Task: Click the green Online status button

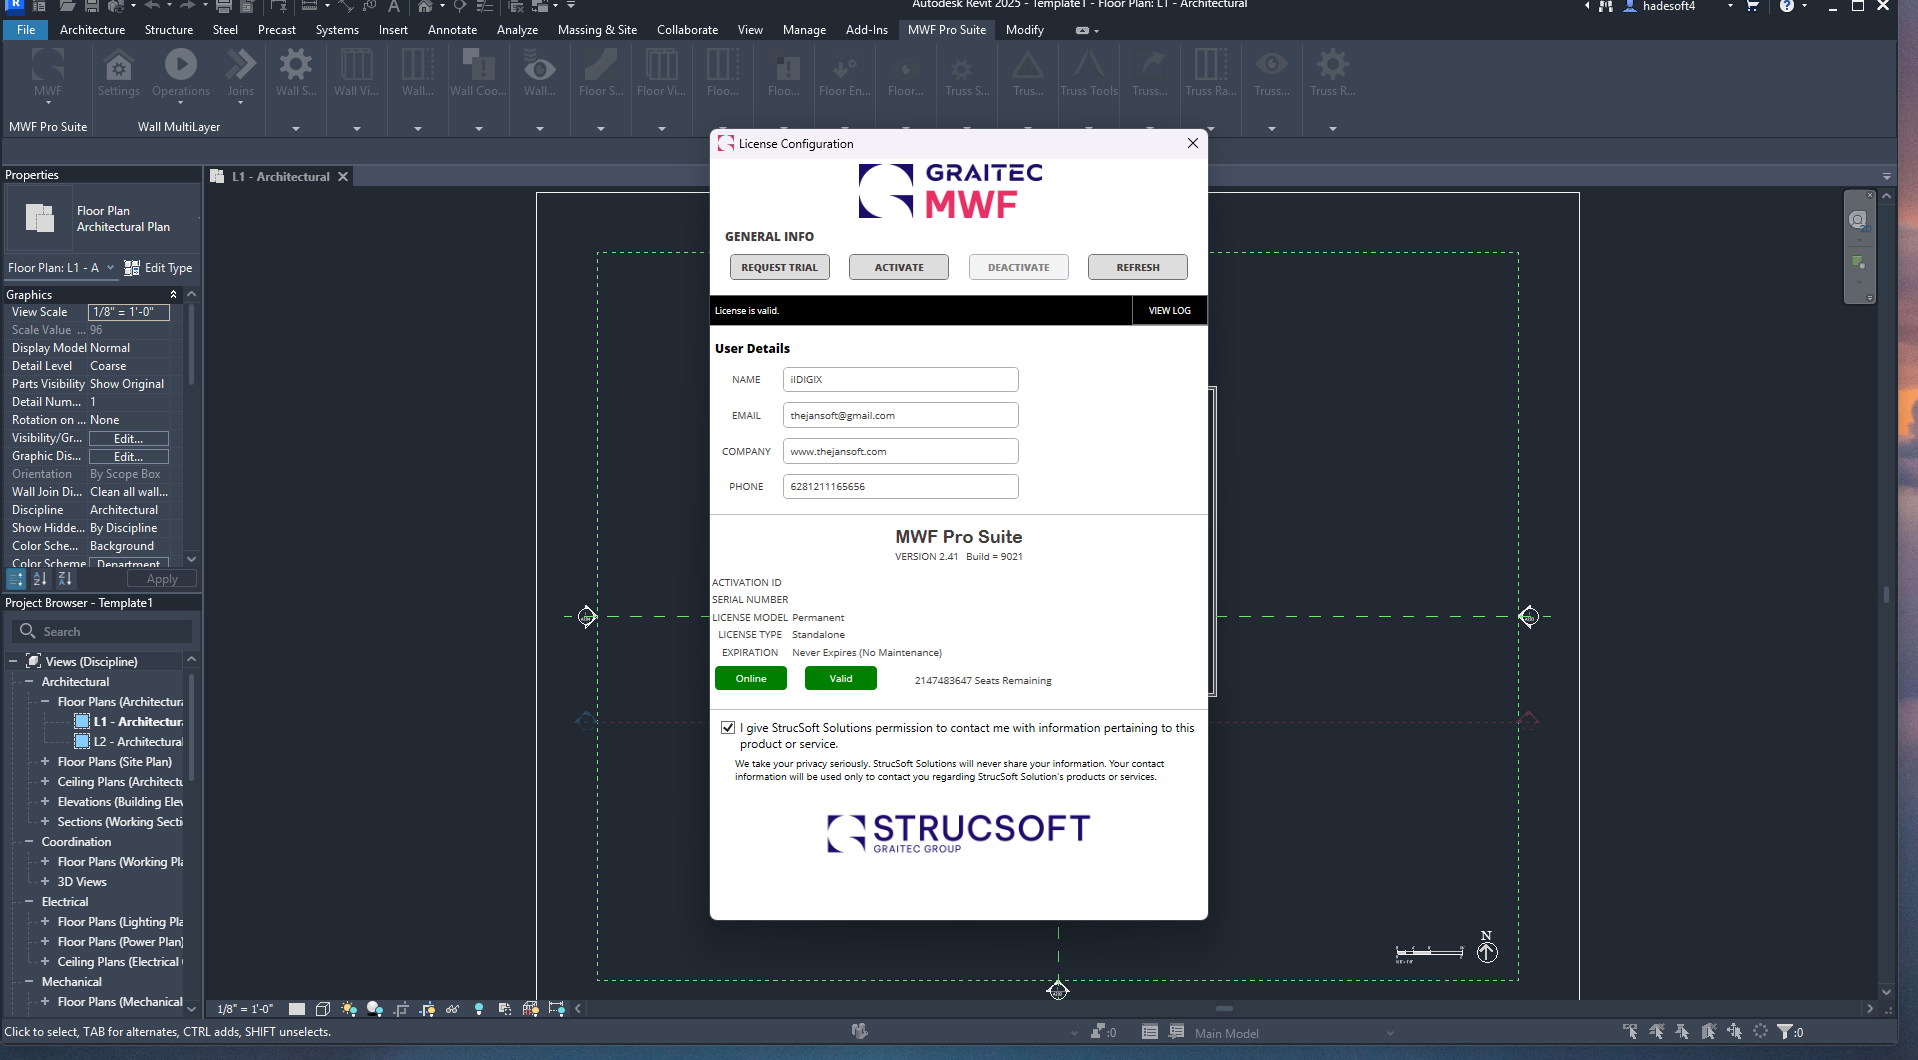Action: [x=751, y=678]
